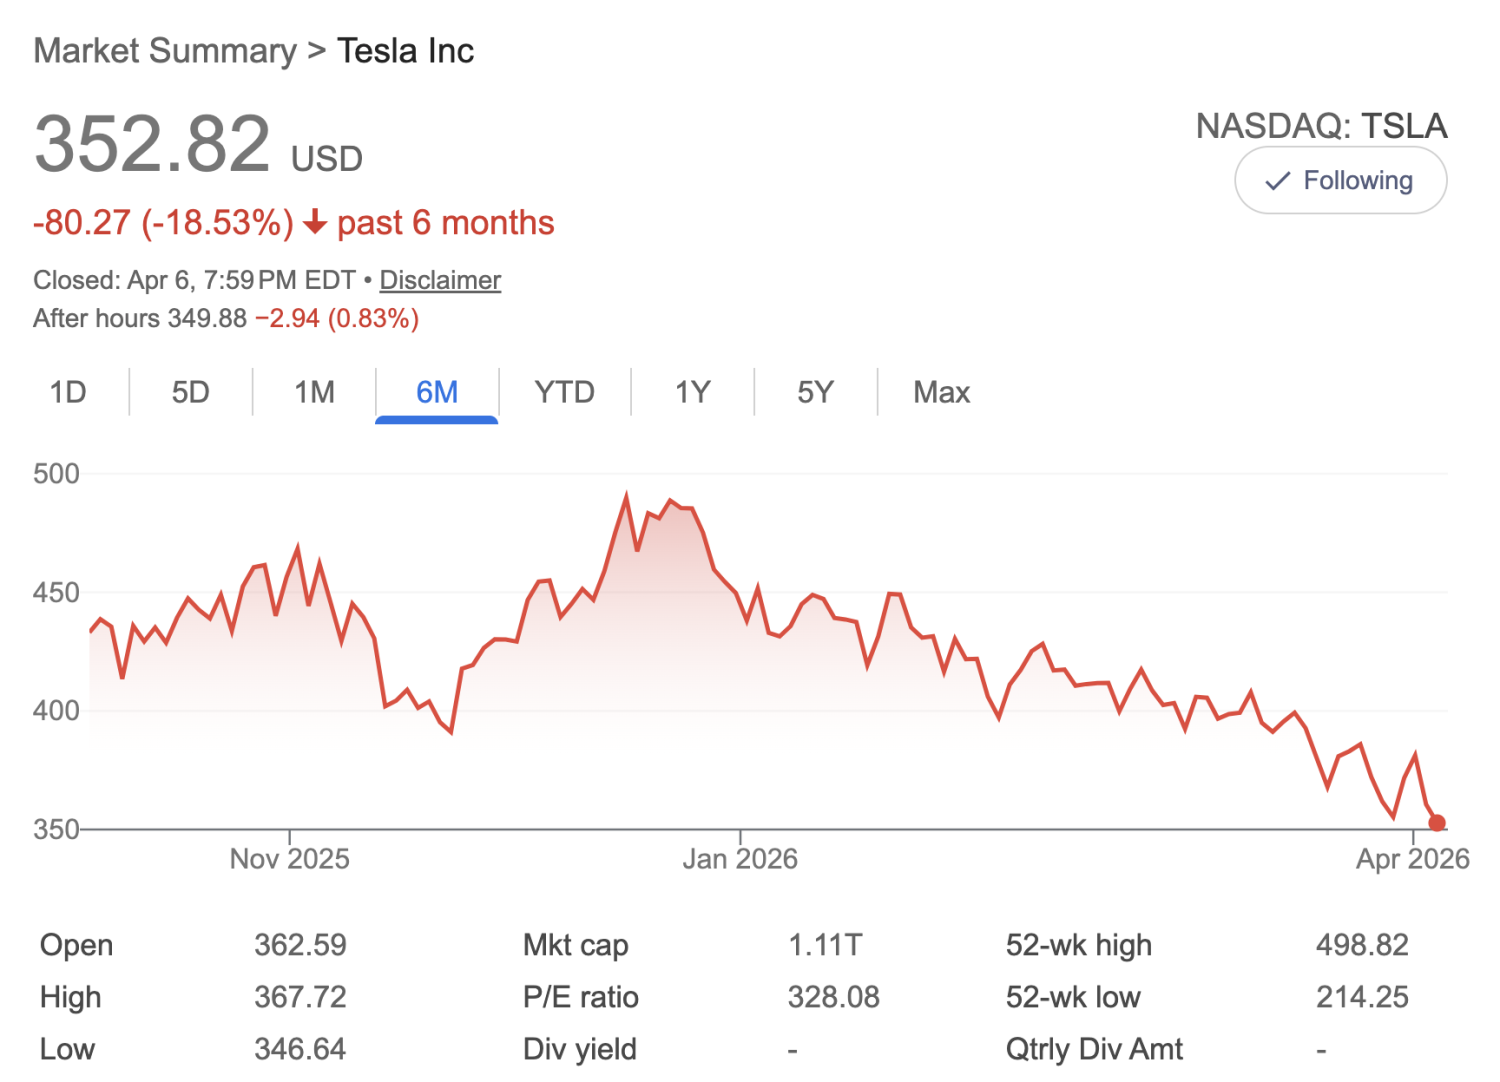Click the red downward arrow icon

315,222
